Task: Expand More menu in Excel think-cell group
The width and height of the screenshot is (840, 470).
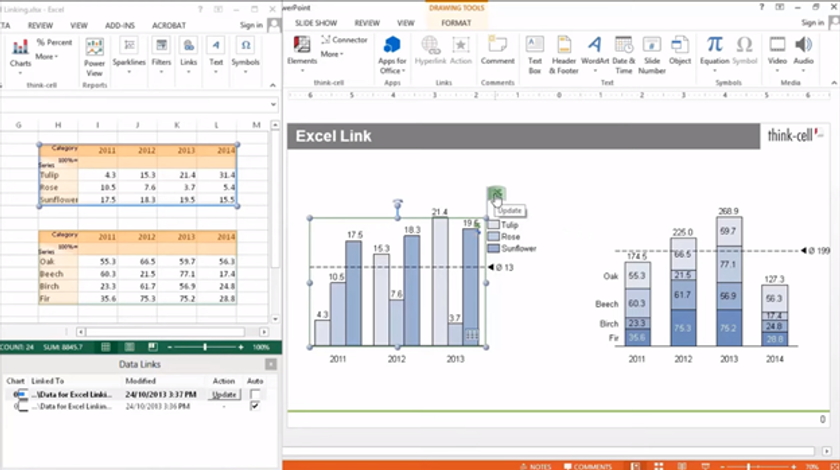Action: [47, 56]
